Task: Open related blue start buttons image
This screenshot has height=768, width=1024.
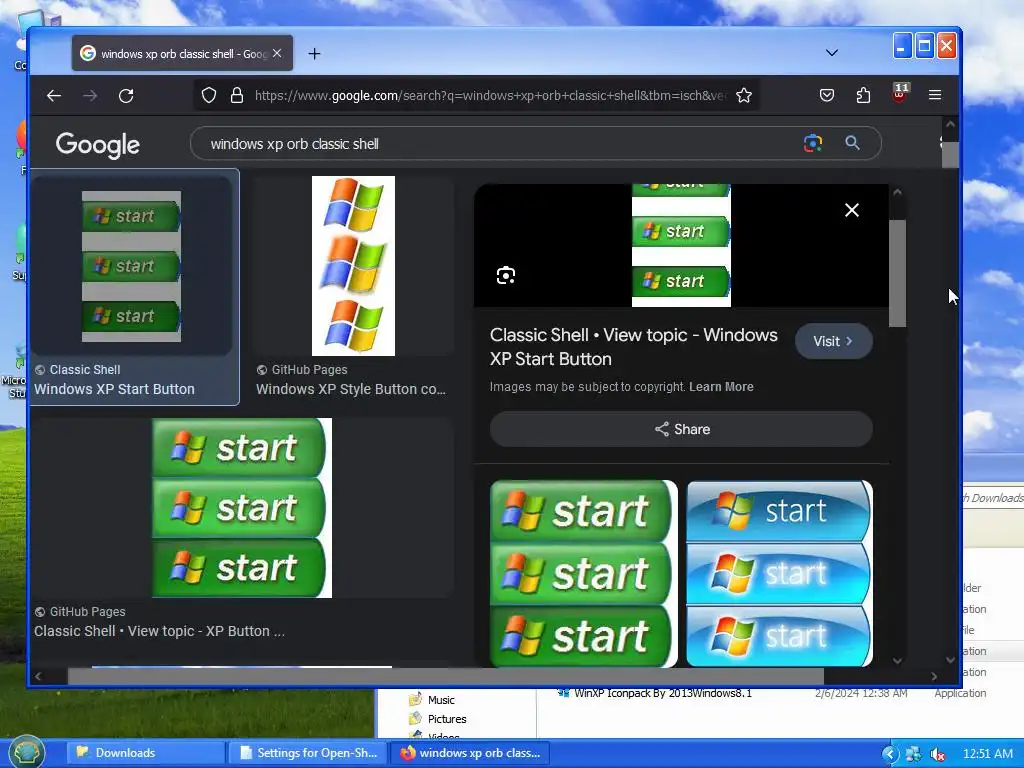Action: click(x=779, y=573)
